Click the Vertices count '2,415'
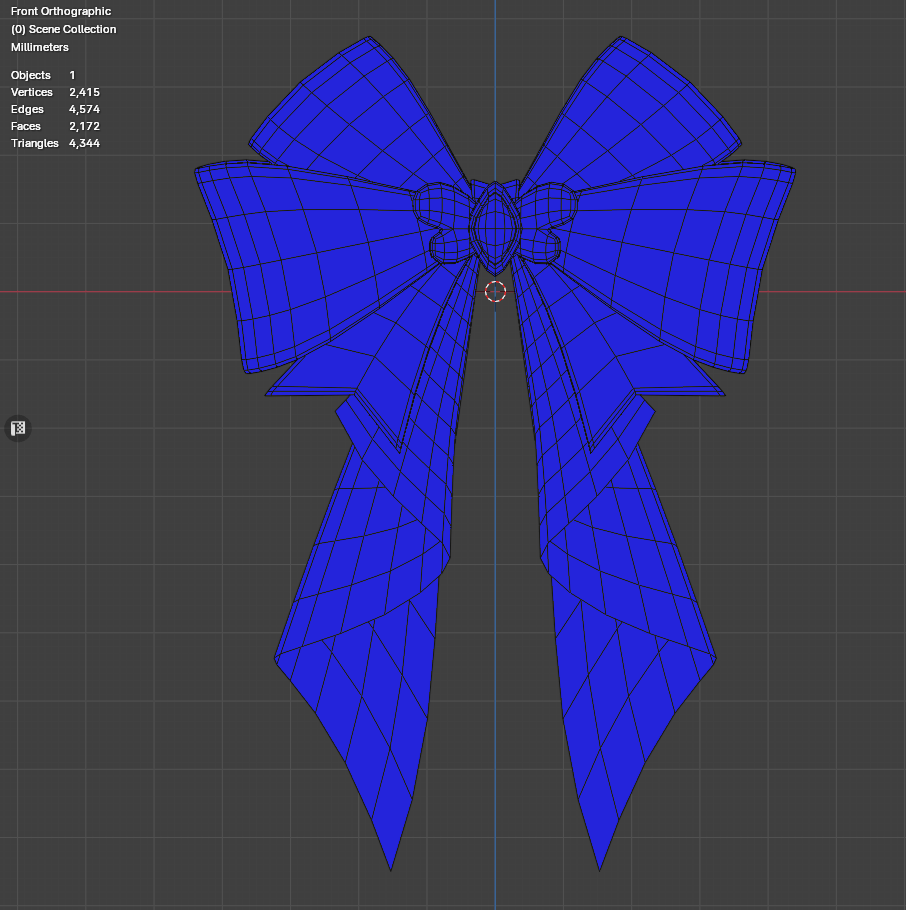 84,92
